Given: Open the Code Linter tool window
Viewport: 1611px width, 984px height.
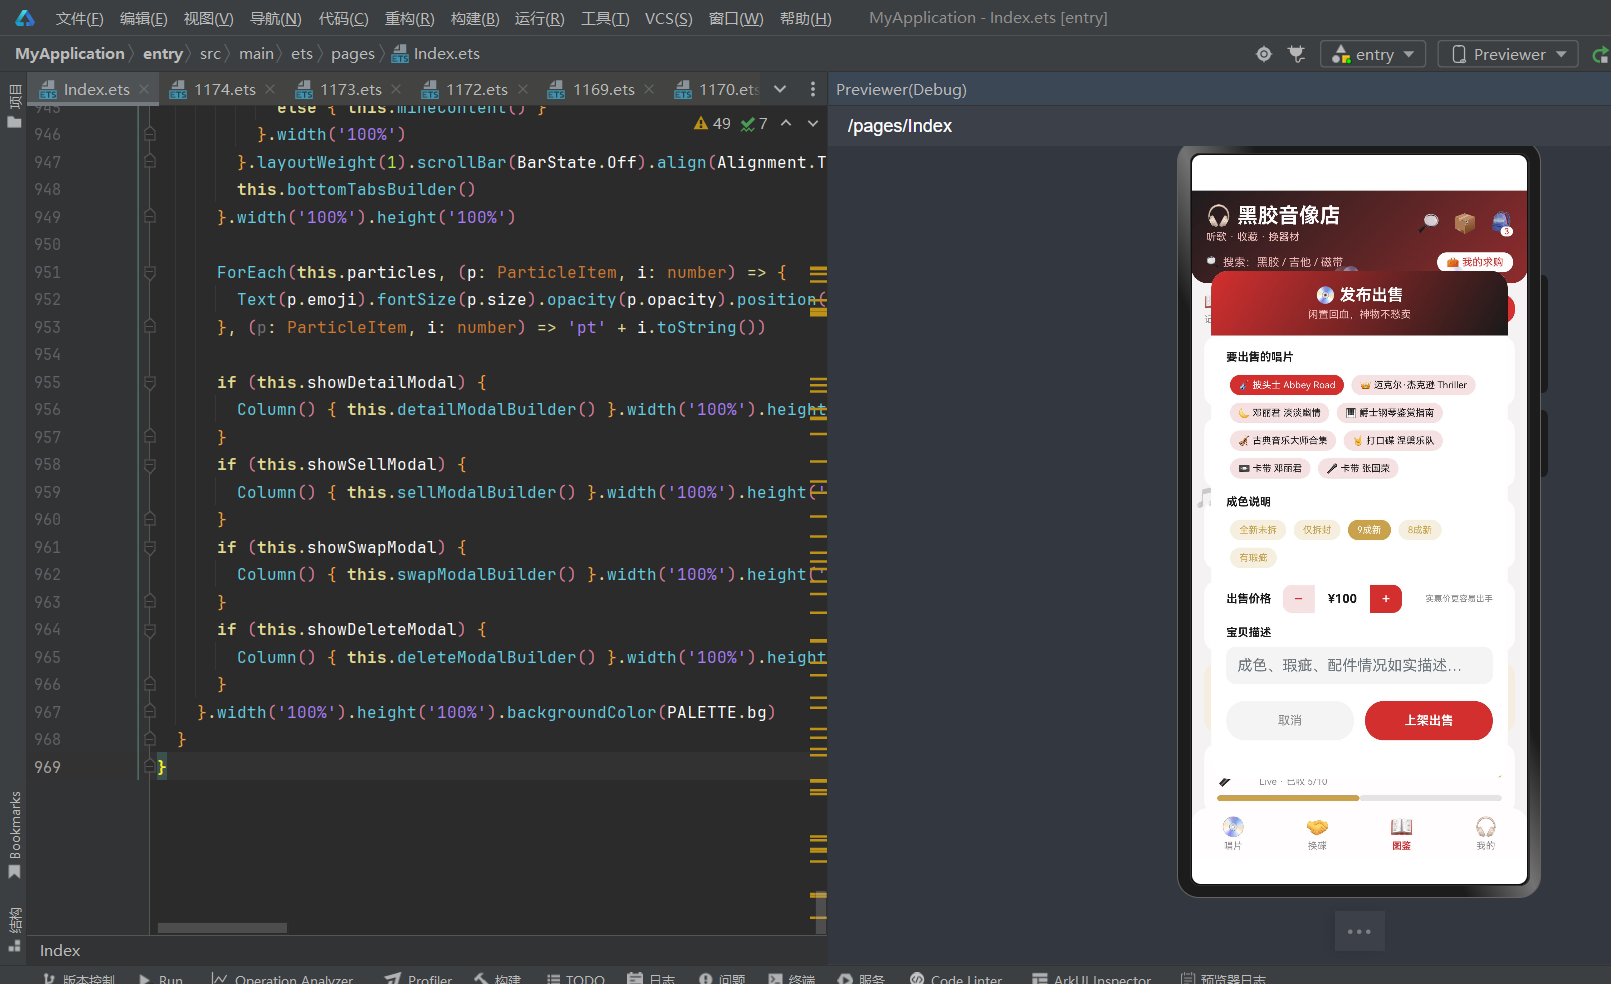Looking at the screenshot, I should pos(955,978).
